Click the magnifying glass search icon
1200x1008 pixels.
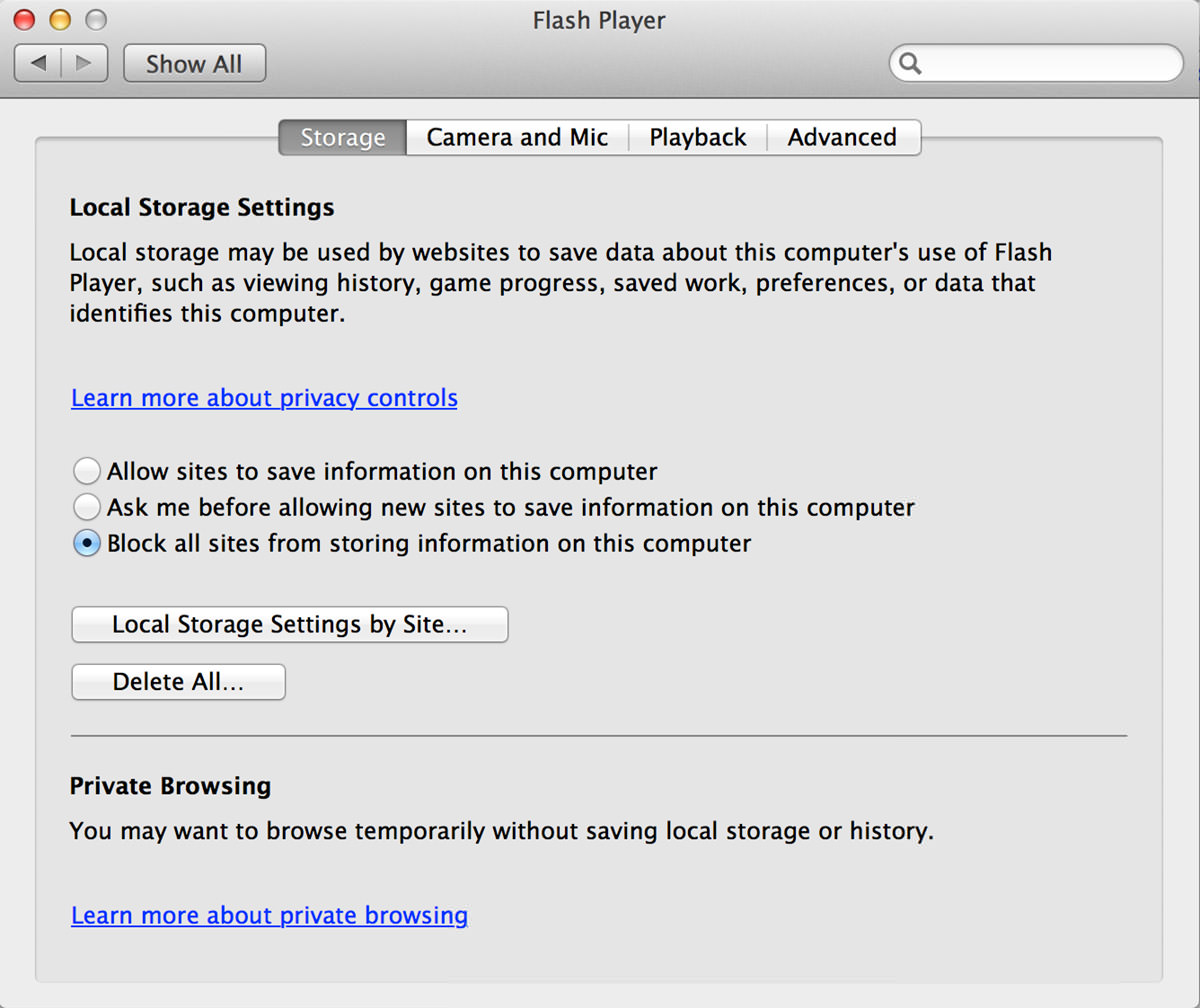[910, 64]
